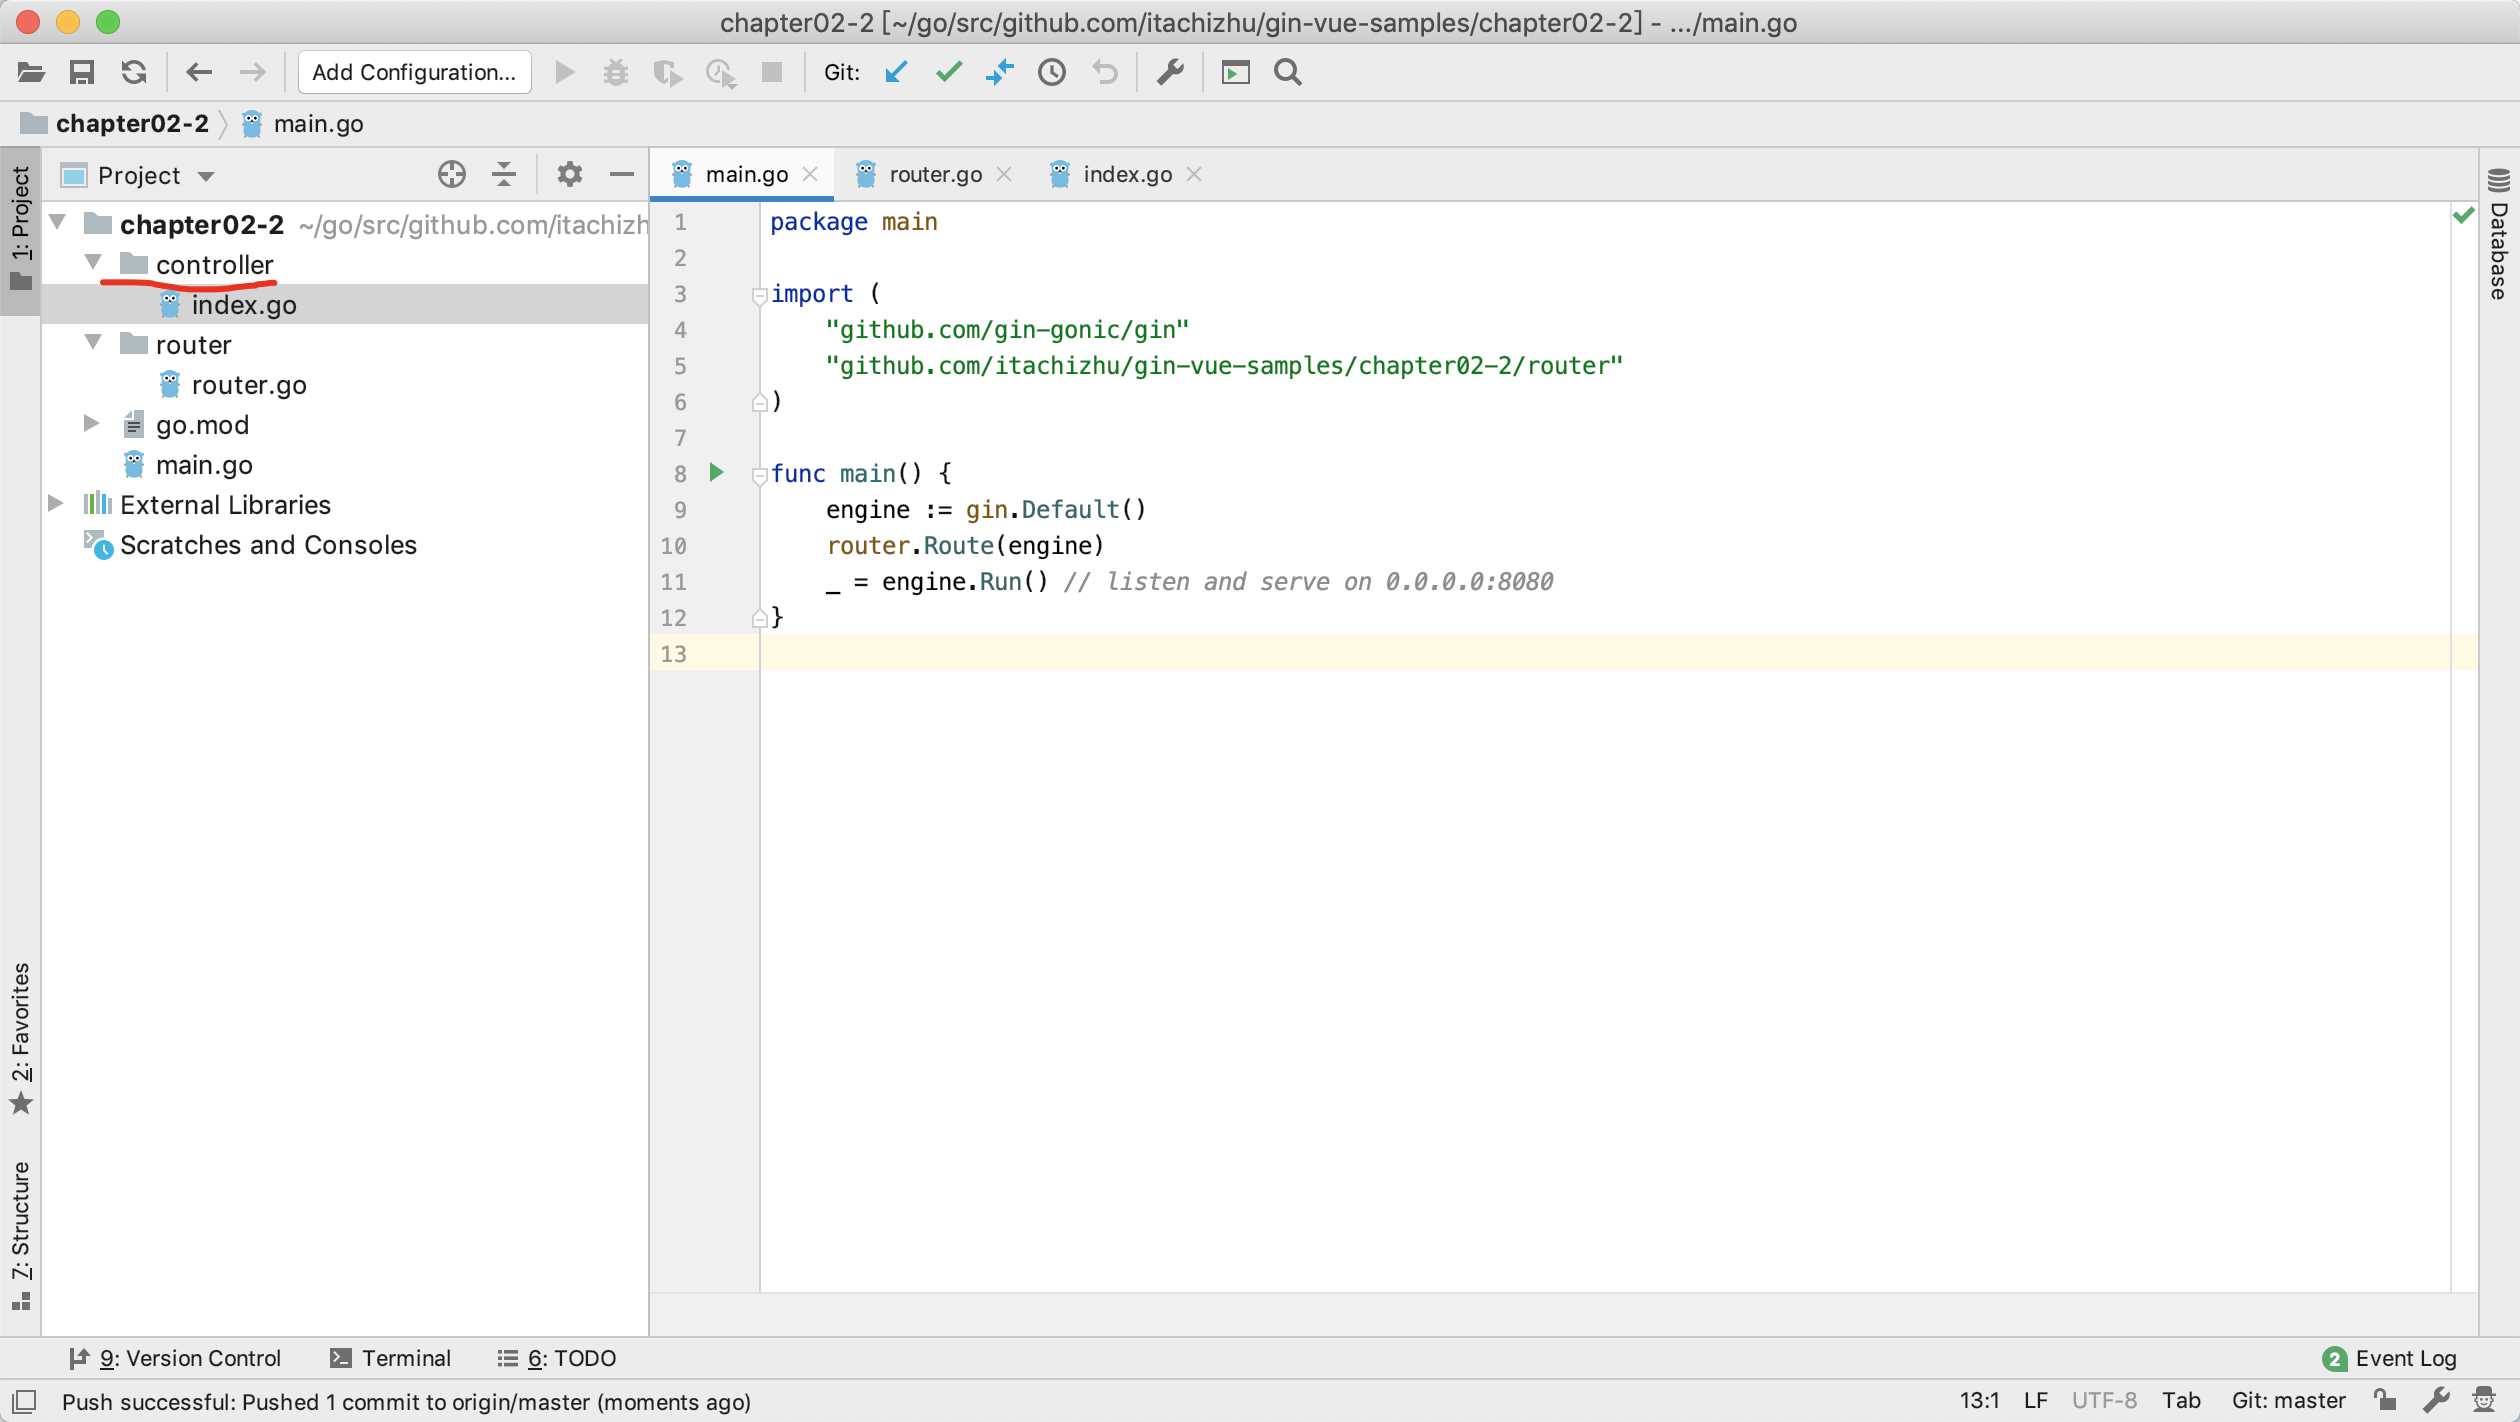Open Project panel gear options
The width and height of the screenshot is (2520, 1422).
pos(570,175)
